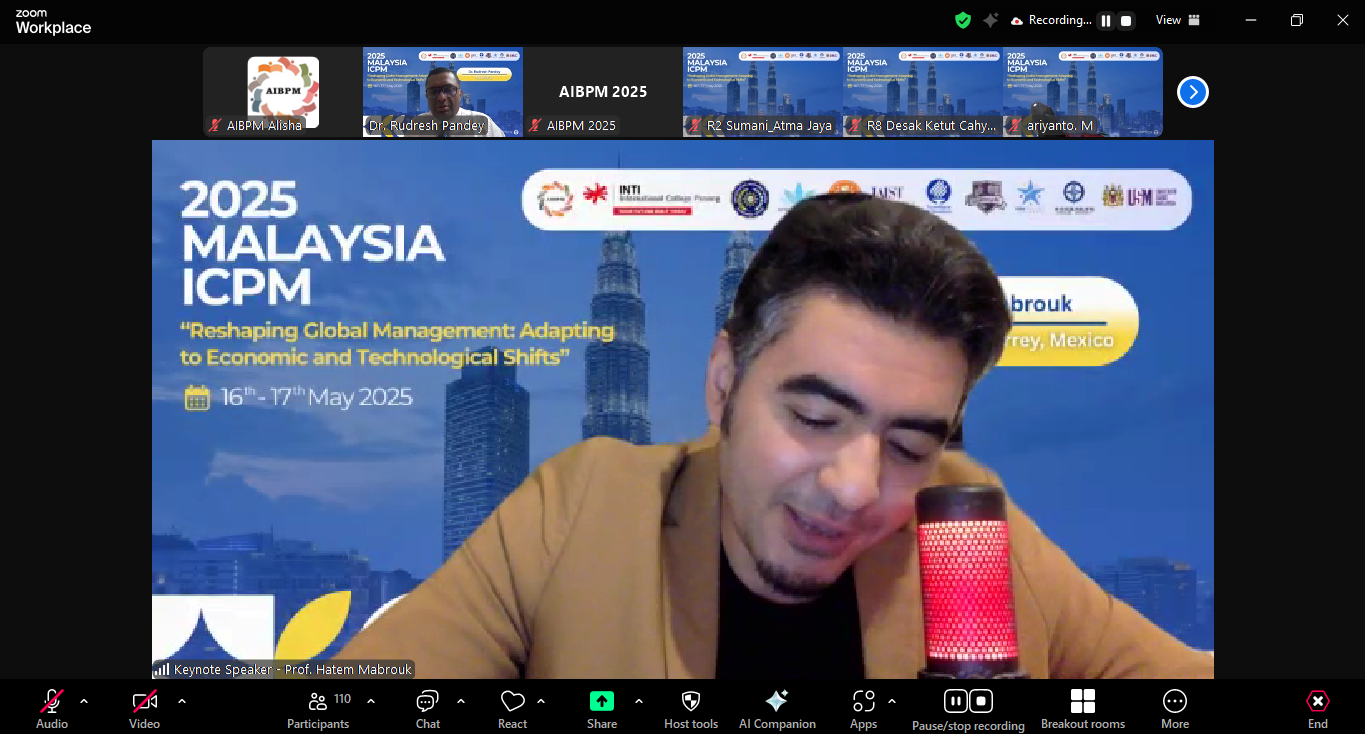Click the AI Companion sparkle icon at top
Viewport: 1365px width, 734px height.
coord(991,20)
